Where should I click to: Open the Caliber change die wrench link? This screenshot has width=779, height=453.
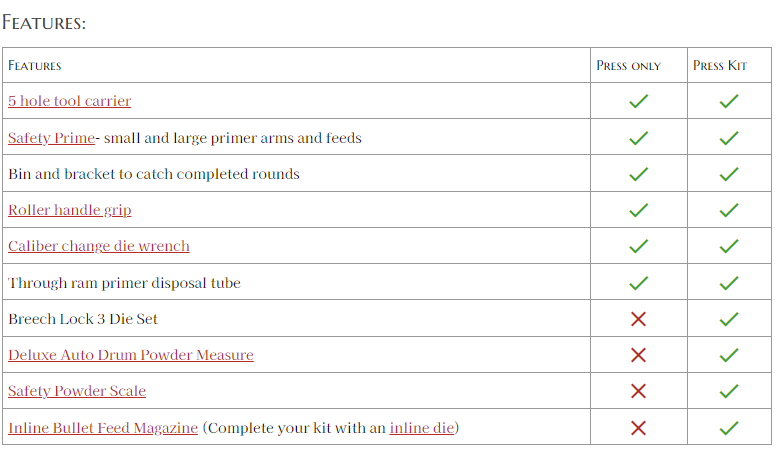(98, 246)
